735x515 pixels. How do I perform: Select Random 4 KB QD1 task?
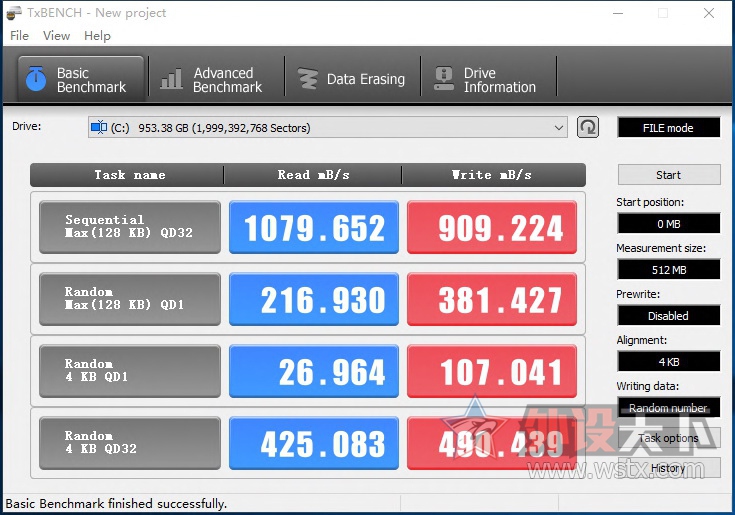130,371
